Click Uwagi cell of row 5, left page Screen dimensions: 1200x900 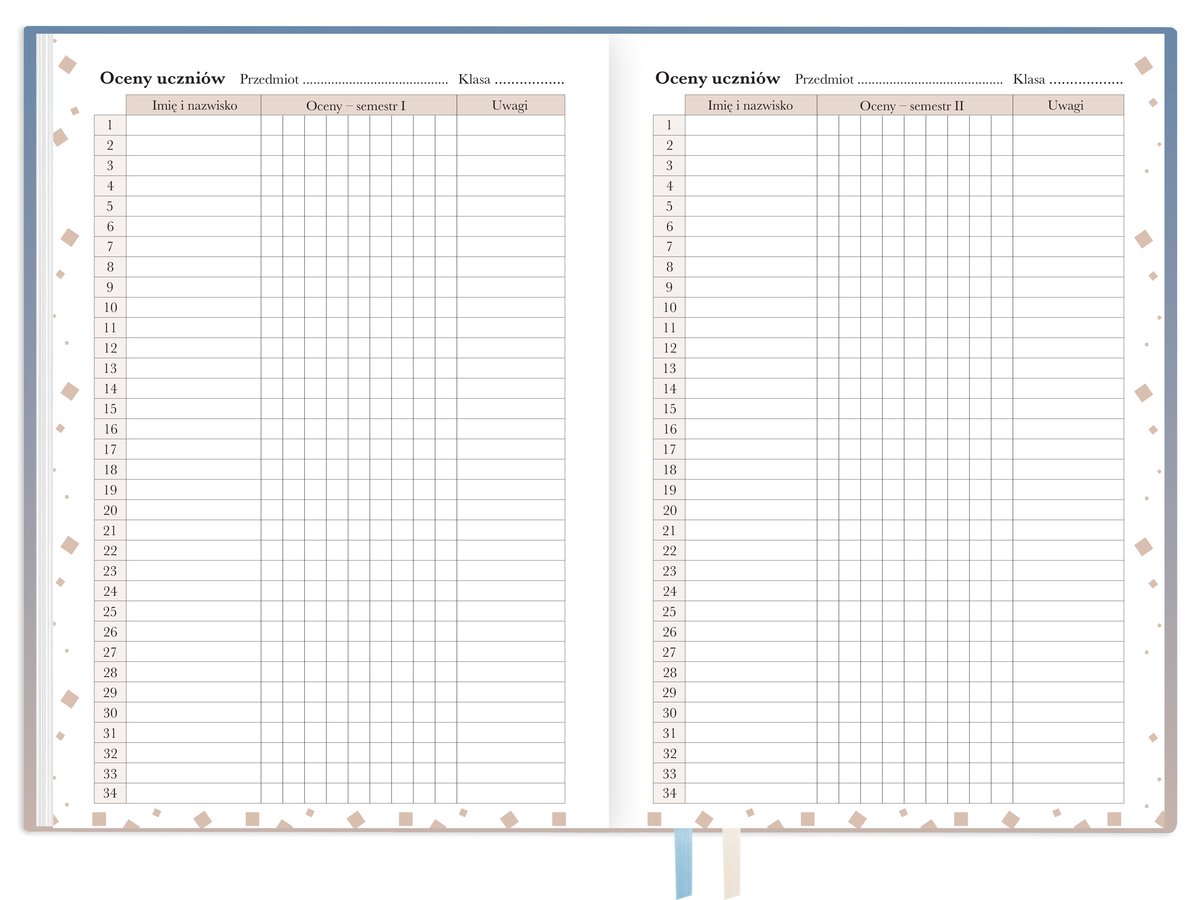[x=510, y=206]
